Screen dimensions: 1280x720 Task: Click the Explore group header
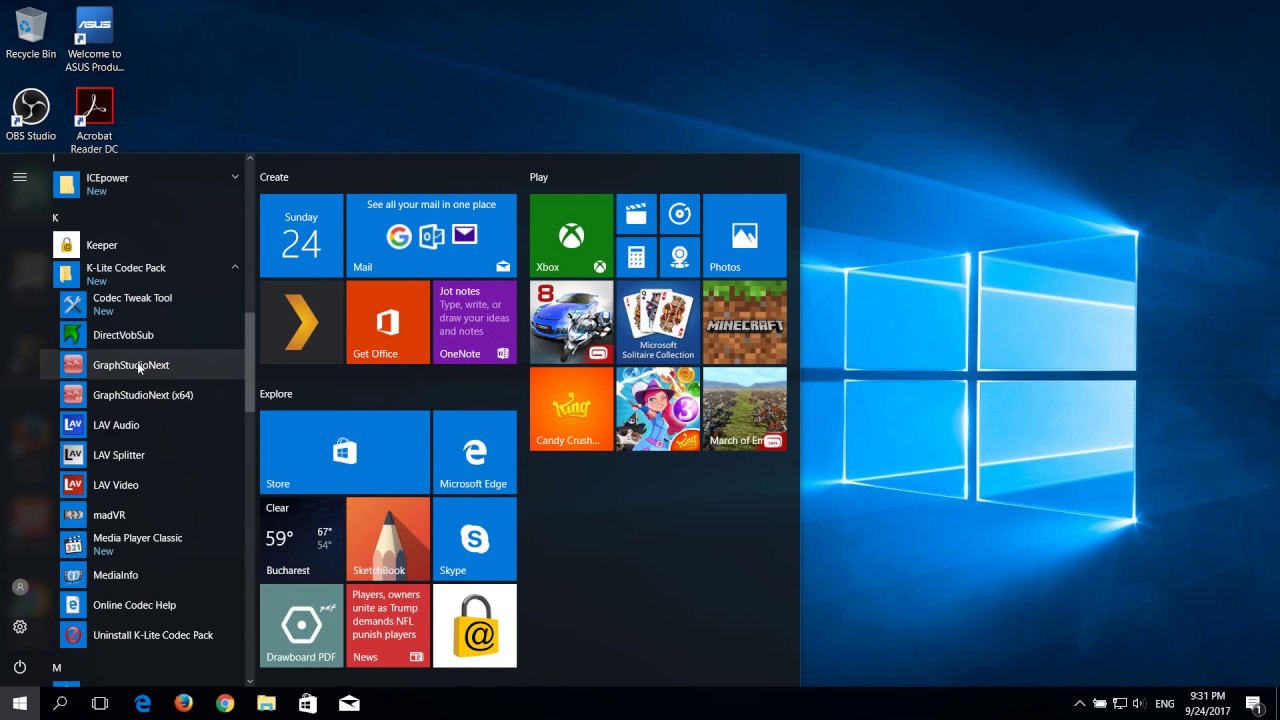point(276,394)
